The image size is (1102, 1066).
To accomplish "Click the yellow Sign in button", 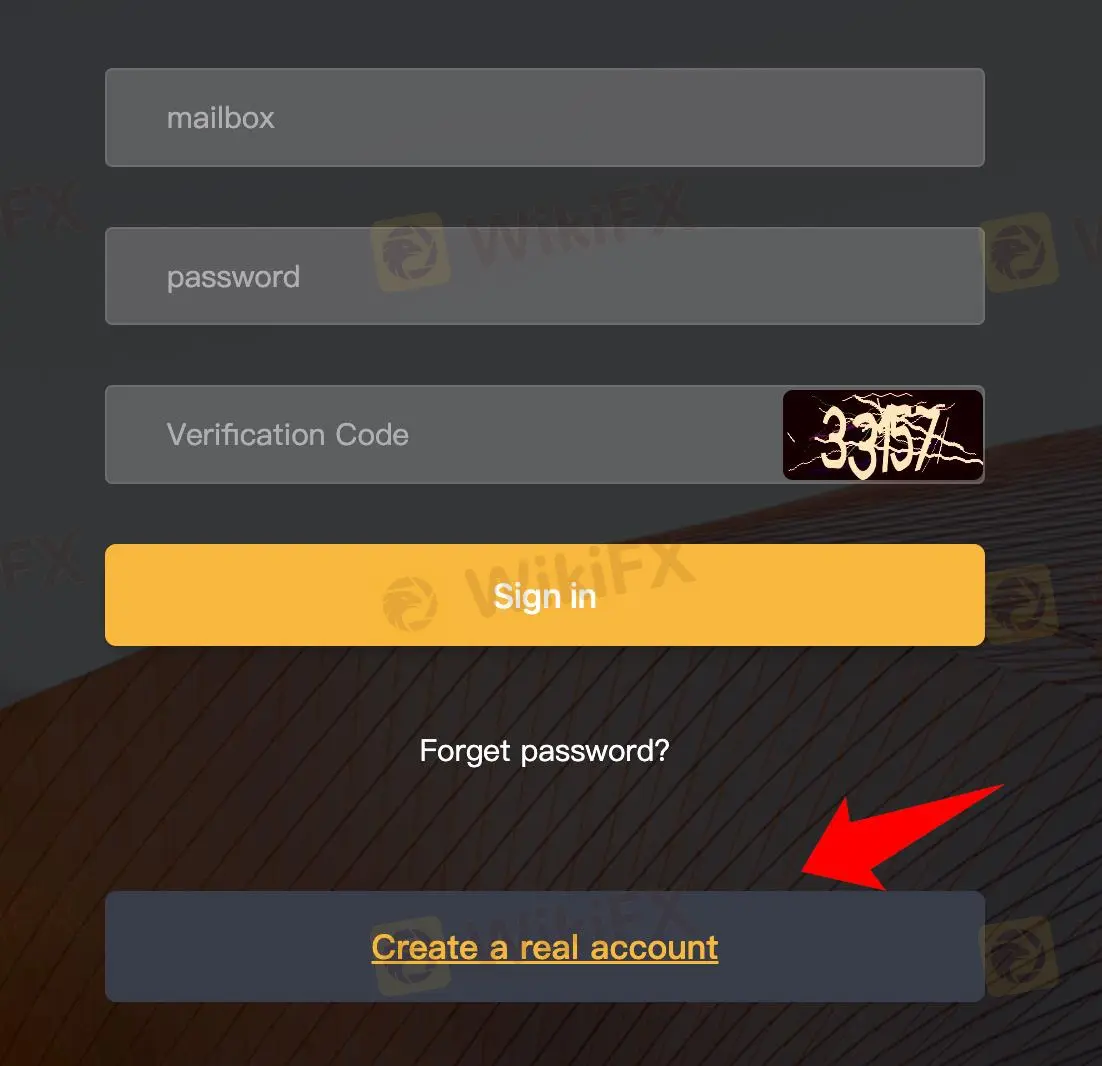I will point(545,594).
